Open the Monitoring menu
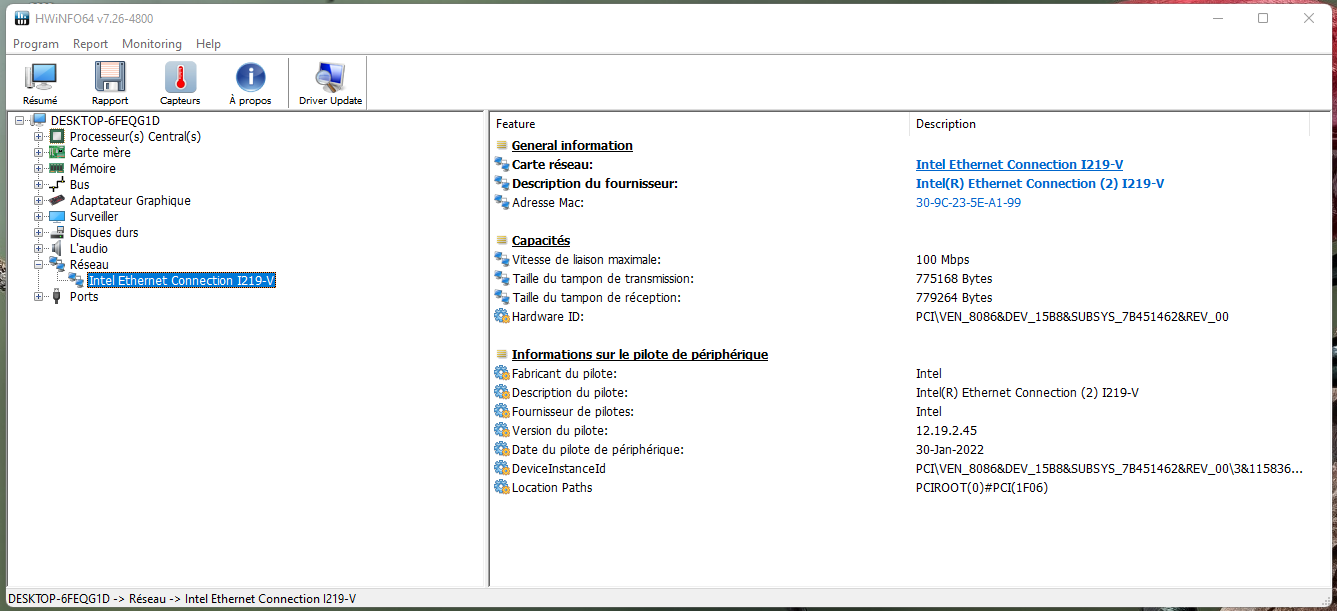Viewport: 1337px width, 611px height. (152, 44)
